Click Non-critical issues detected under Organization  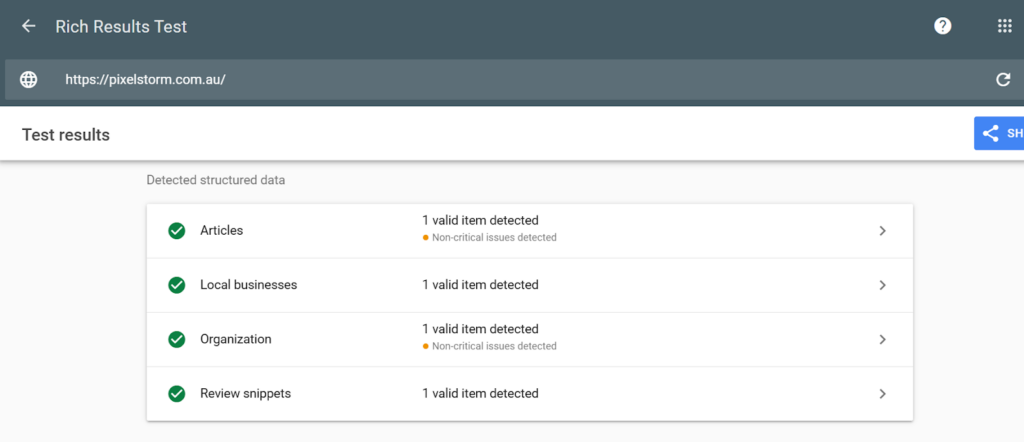494,346
